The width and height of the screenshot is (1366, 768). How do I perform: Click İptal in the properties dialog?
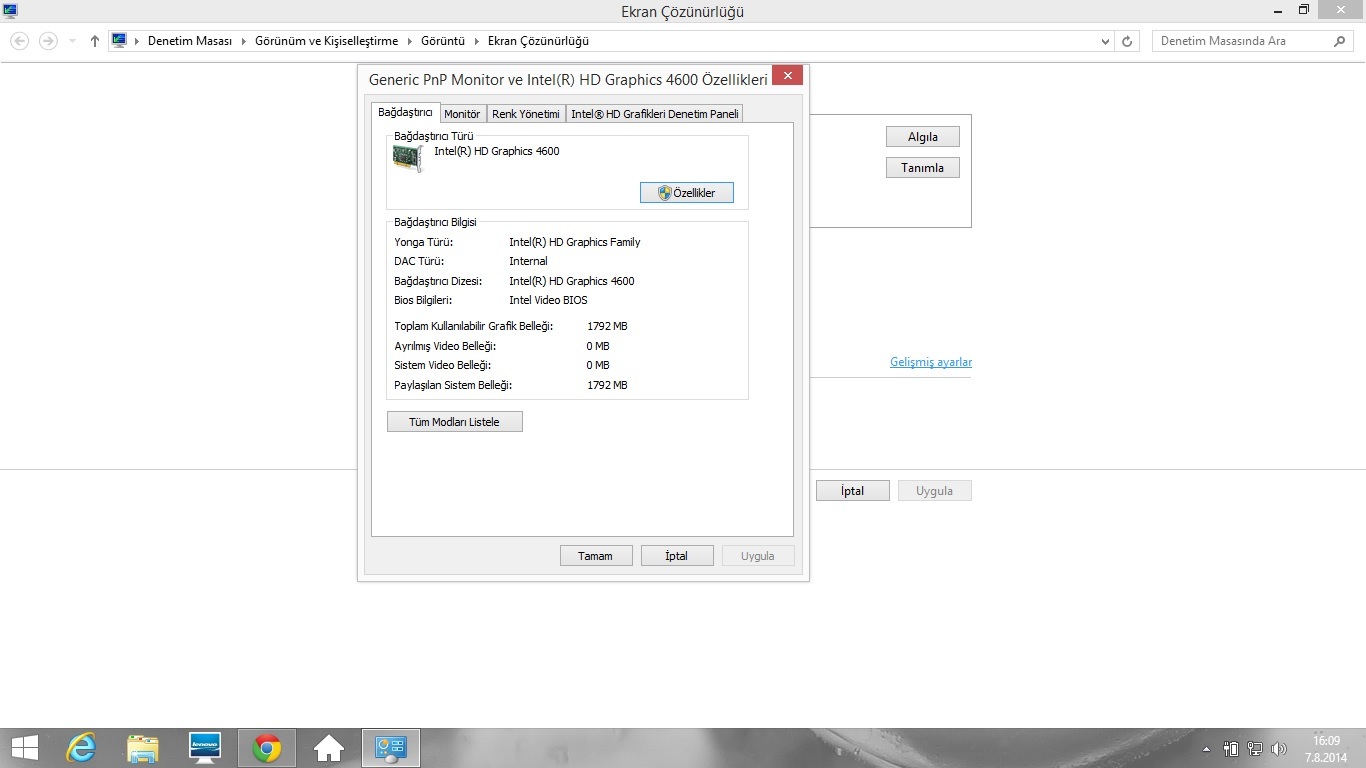(677, 556)
